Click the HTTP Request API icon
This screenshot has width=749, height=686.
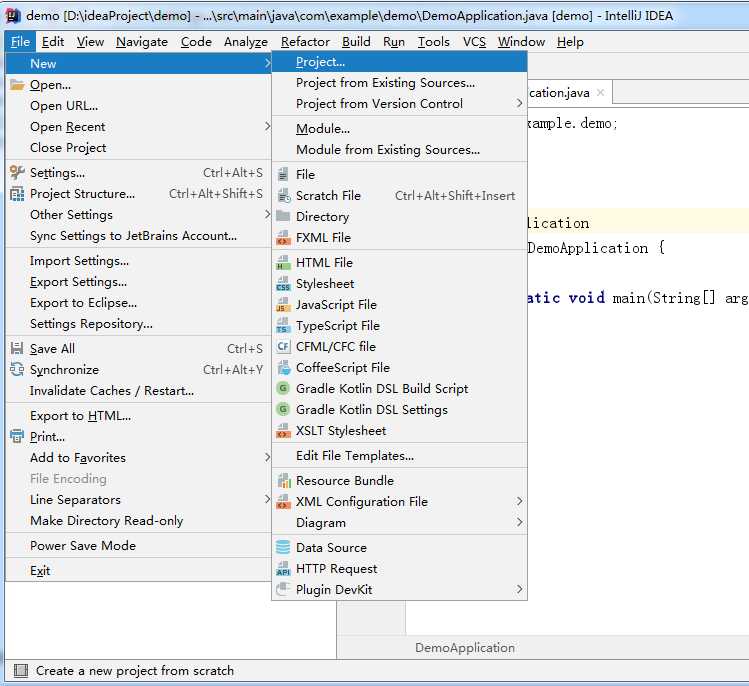[283, 568]
